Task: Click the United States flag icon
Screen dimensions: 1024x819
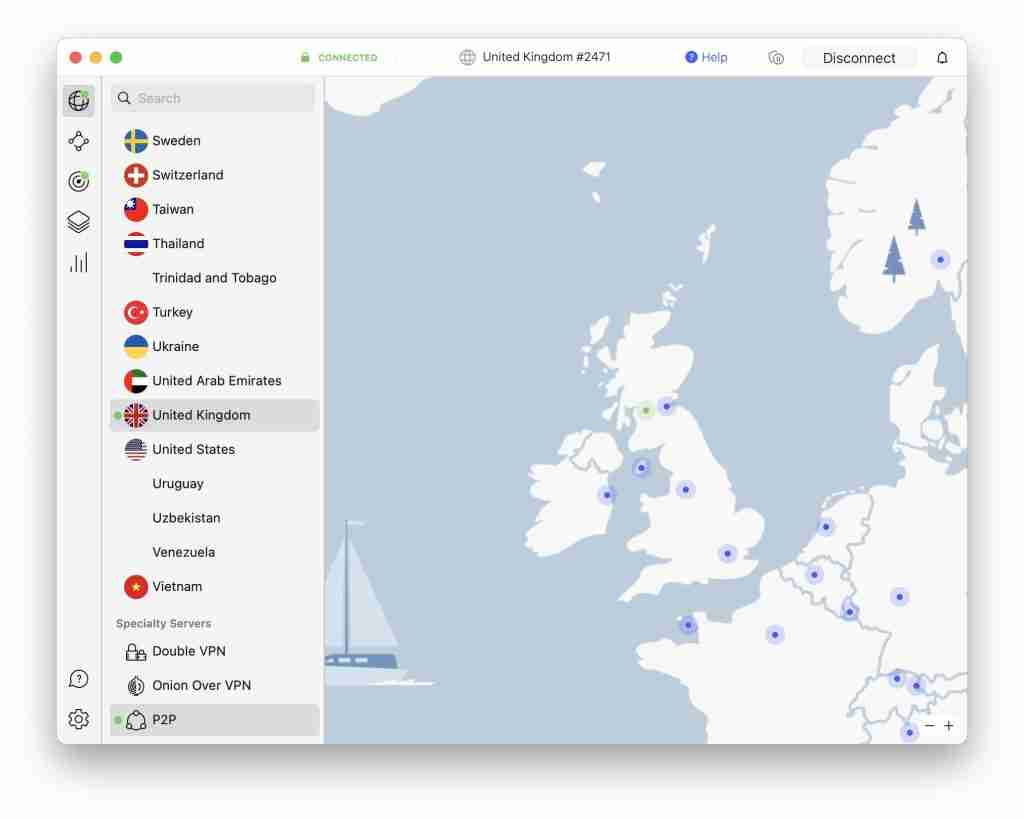Action: pyautogui.click(x=136, y=449)
